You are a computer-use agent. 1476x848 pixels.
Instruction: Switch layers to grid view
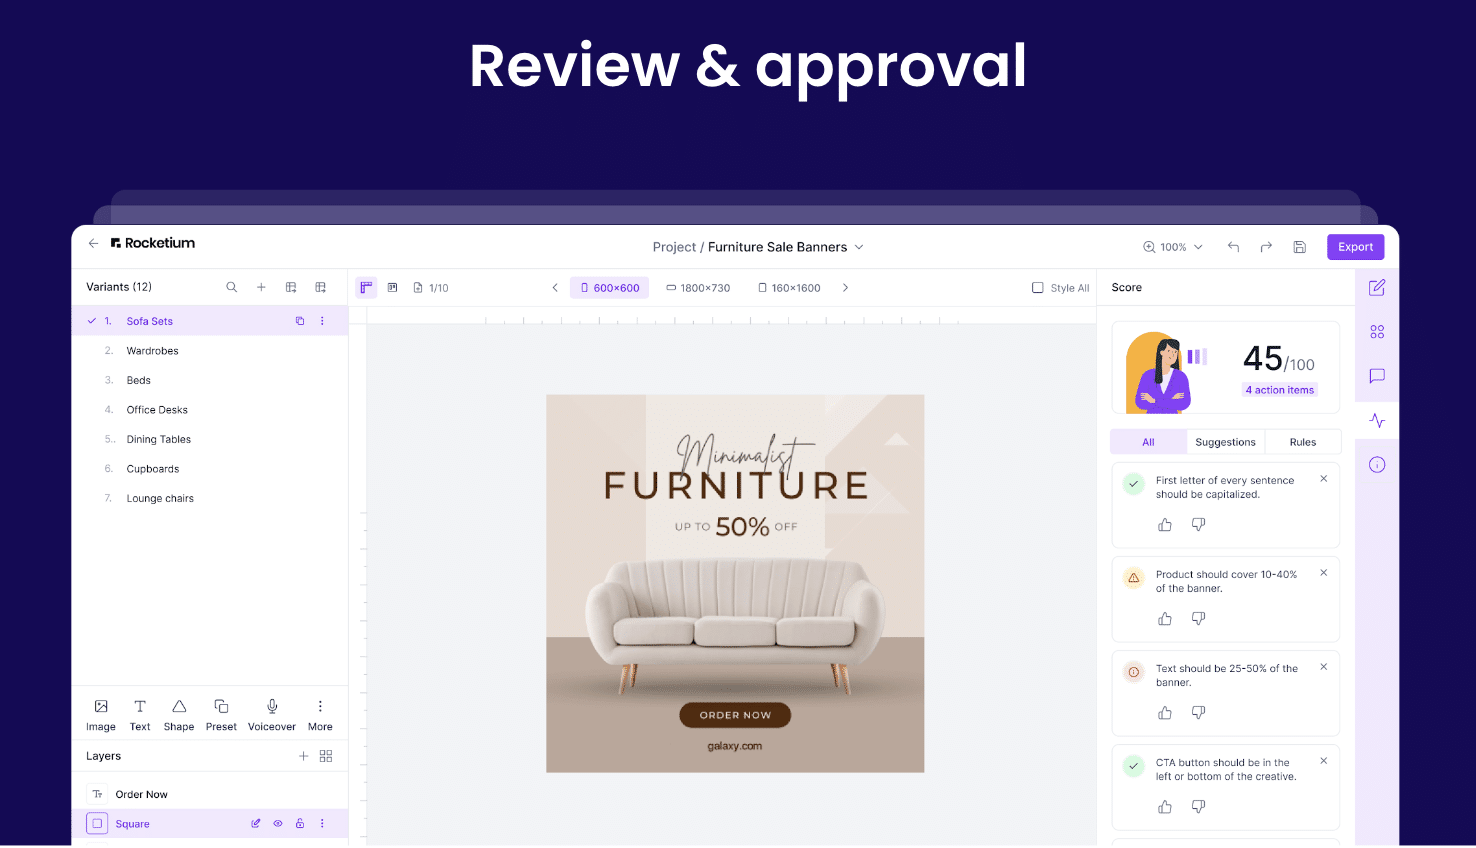326,756
